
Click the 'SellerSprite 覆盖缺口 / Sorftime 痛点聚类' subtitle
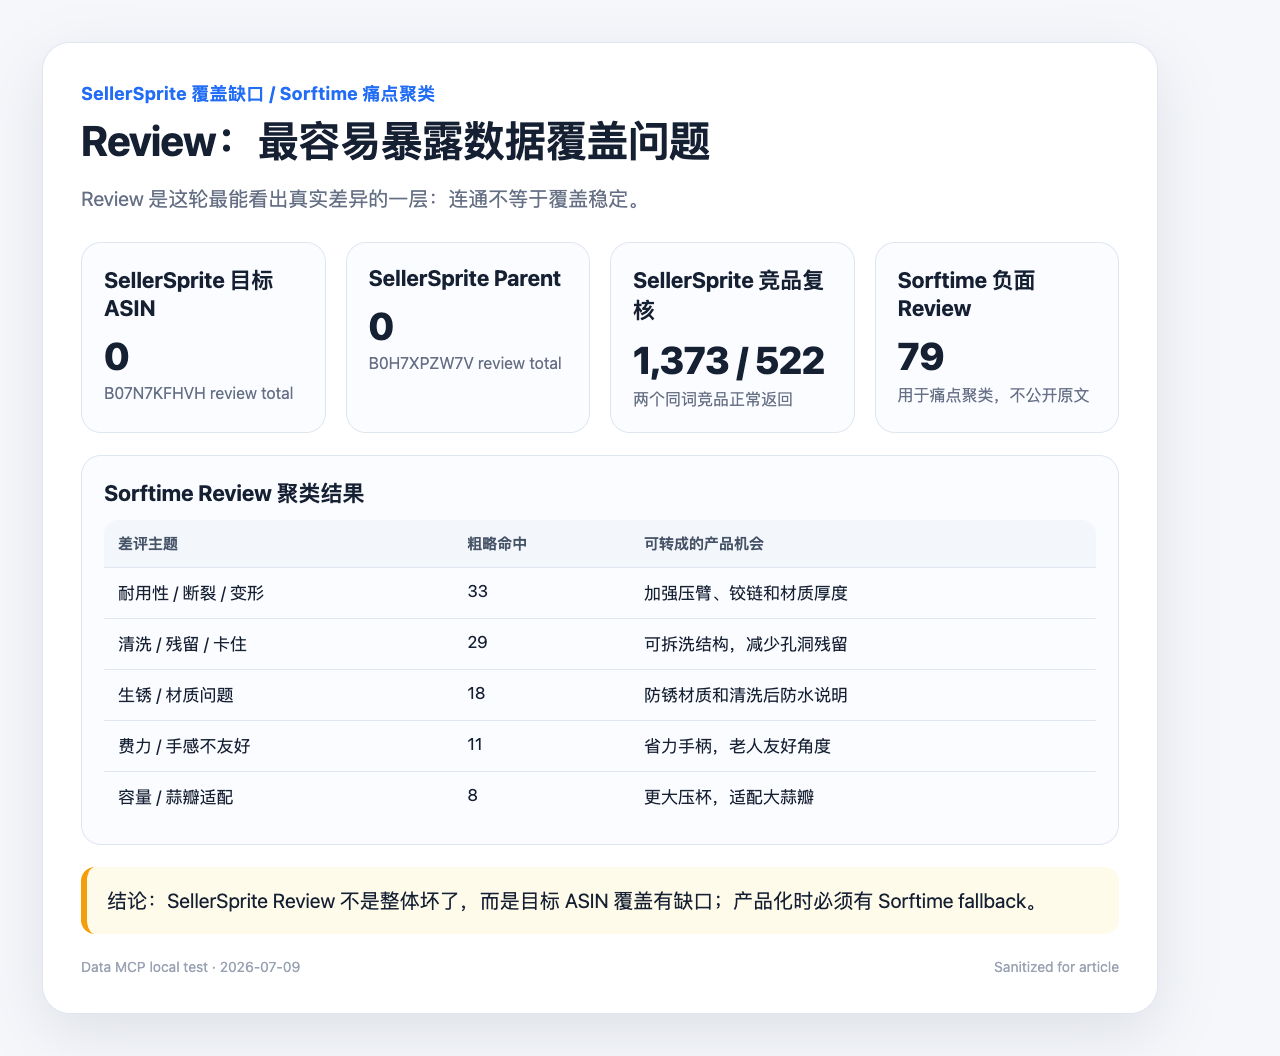pos(258,94)
